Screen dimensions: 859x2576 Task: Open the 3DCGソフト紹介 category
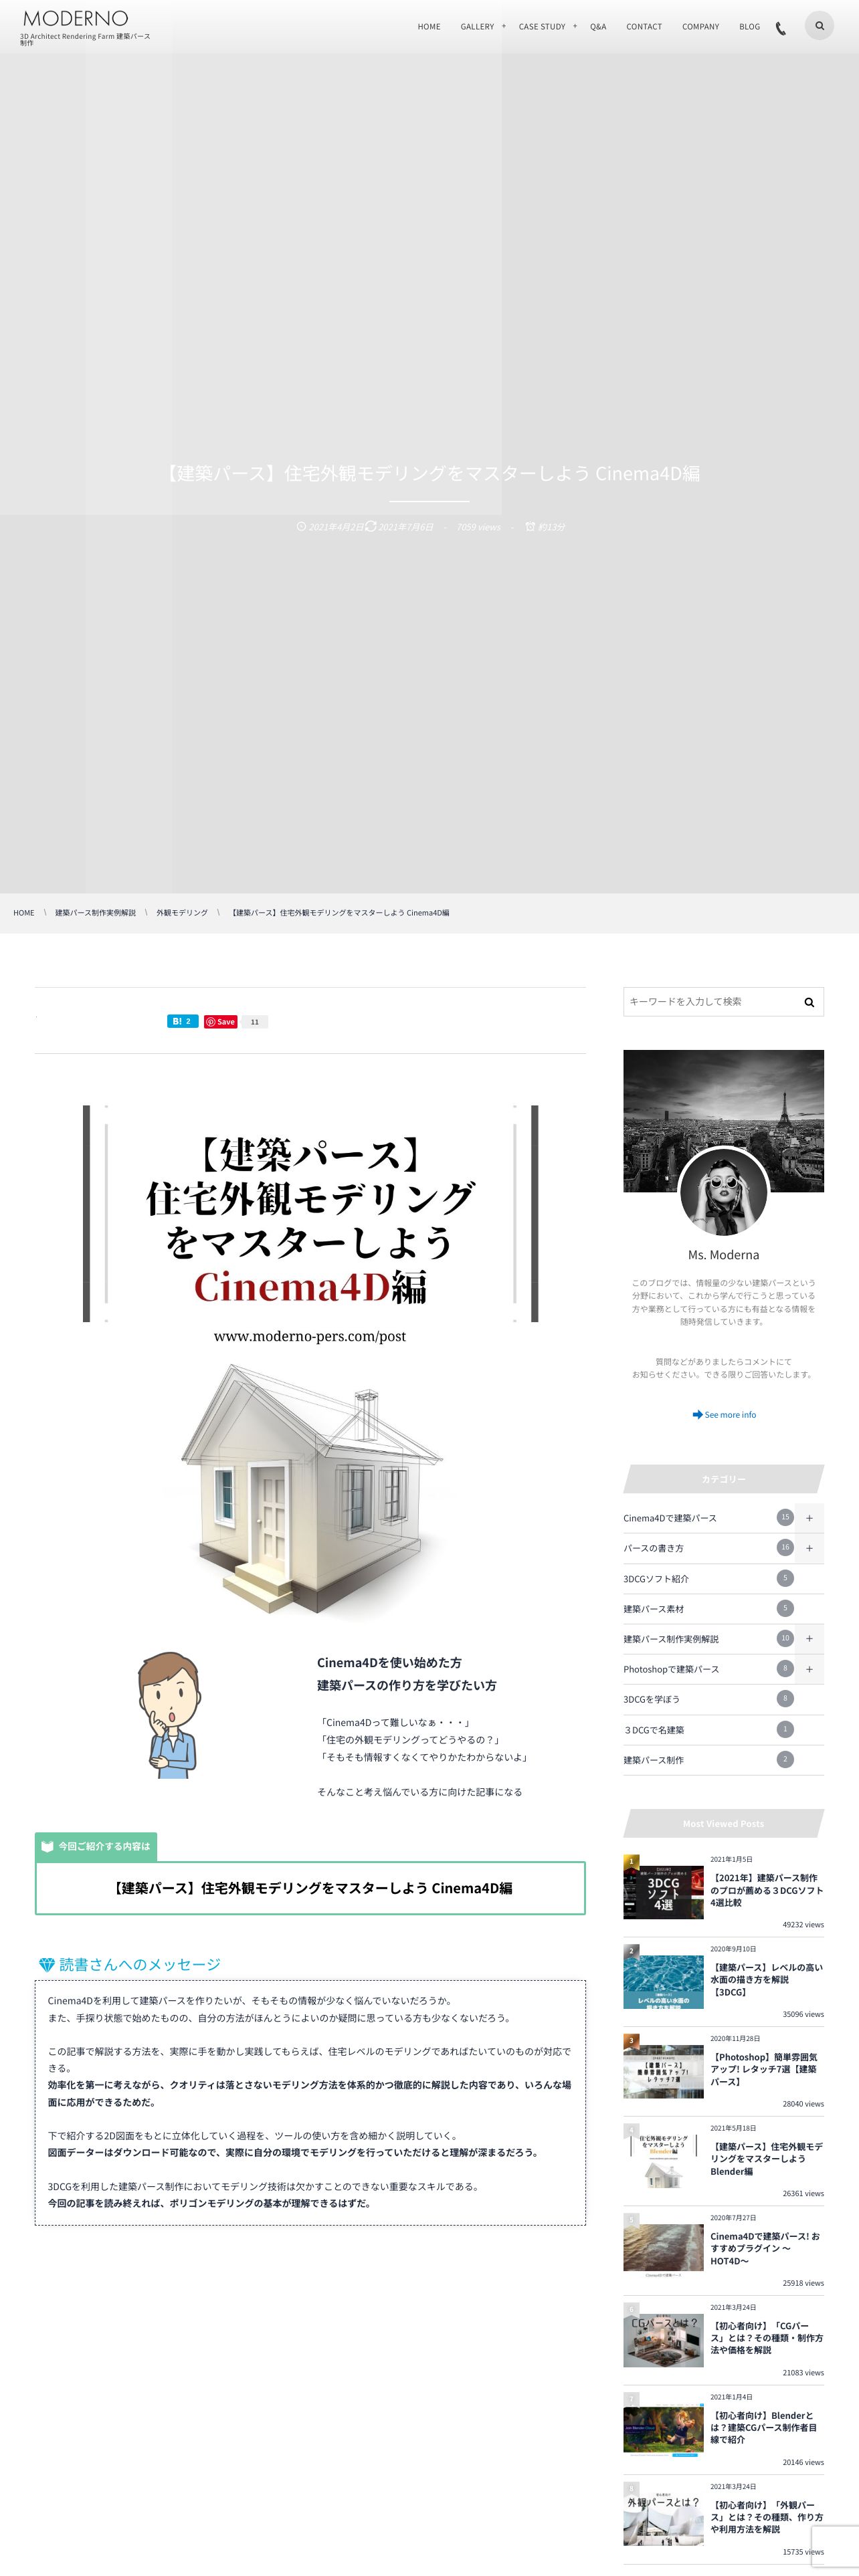coord(656,1579)
